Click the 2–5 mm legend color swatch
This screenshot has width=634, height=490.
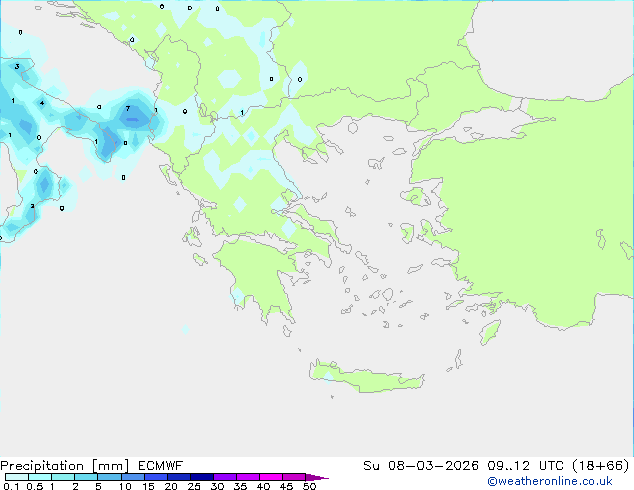point(86,477)
